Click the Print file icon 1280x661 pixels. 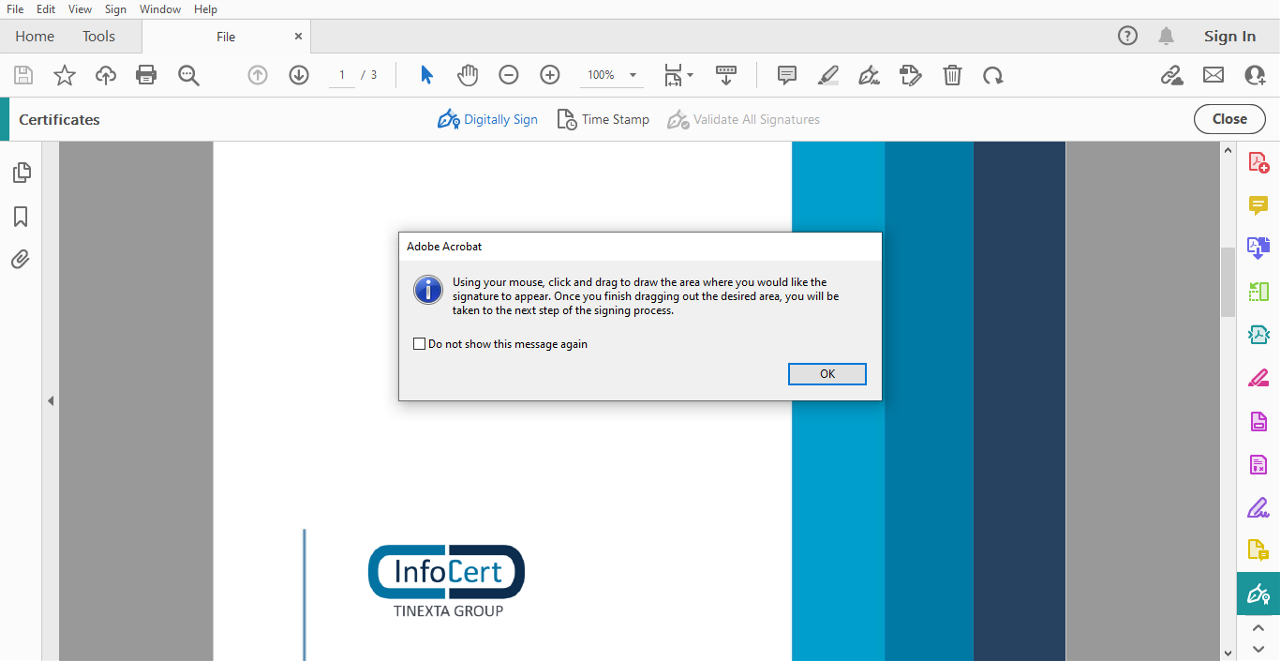146,75
